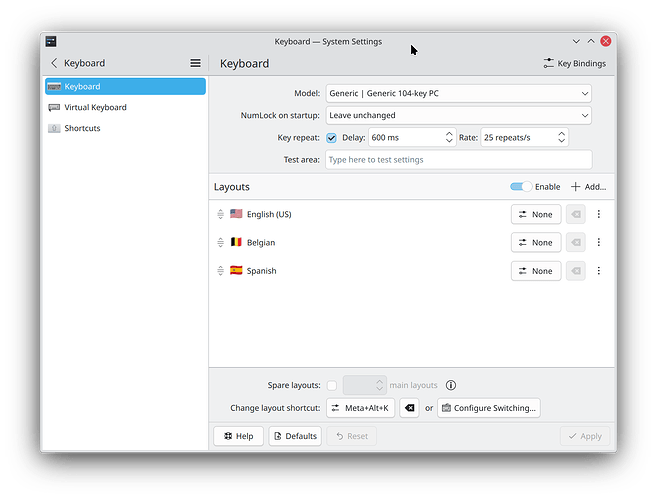Open three-dot options for English (US) layout

pos(599,214)
